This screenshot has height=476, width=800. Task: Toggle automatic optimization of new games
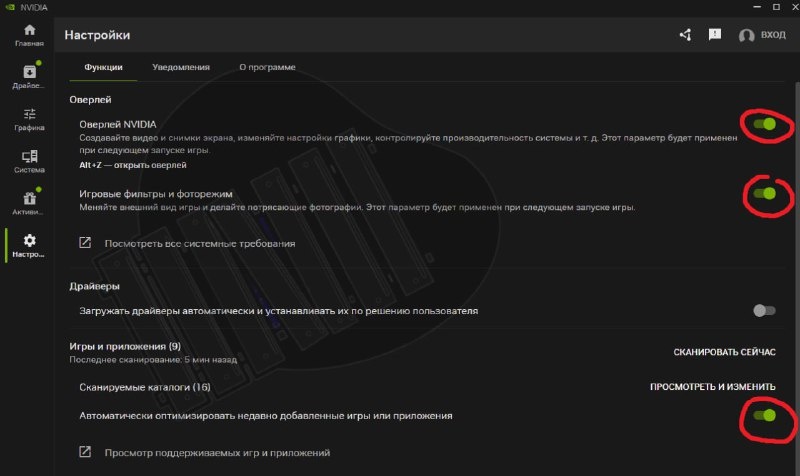pos(765,415)
